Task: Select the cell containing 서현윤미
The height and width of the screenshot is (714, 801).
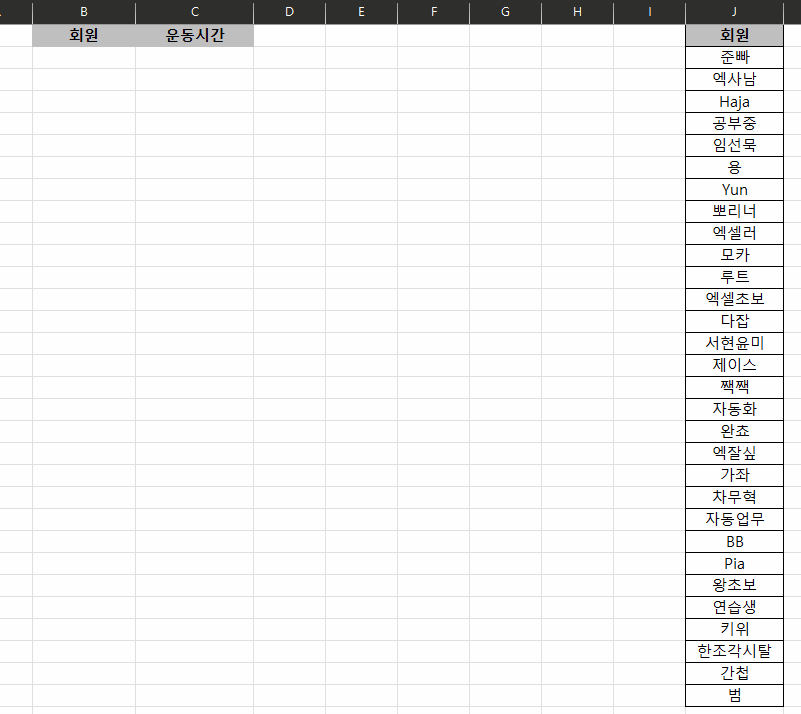Action: point(735,343)
